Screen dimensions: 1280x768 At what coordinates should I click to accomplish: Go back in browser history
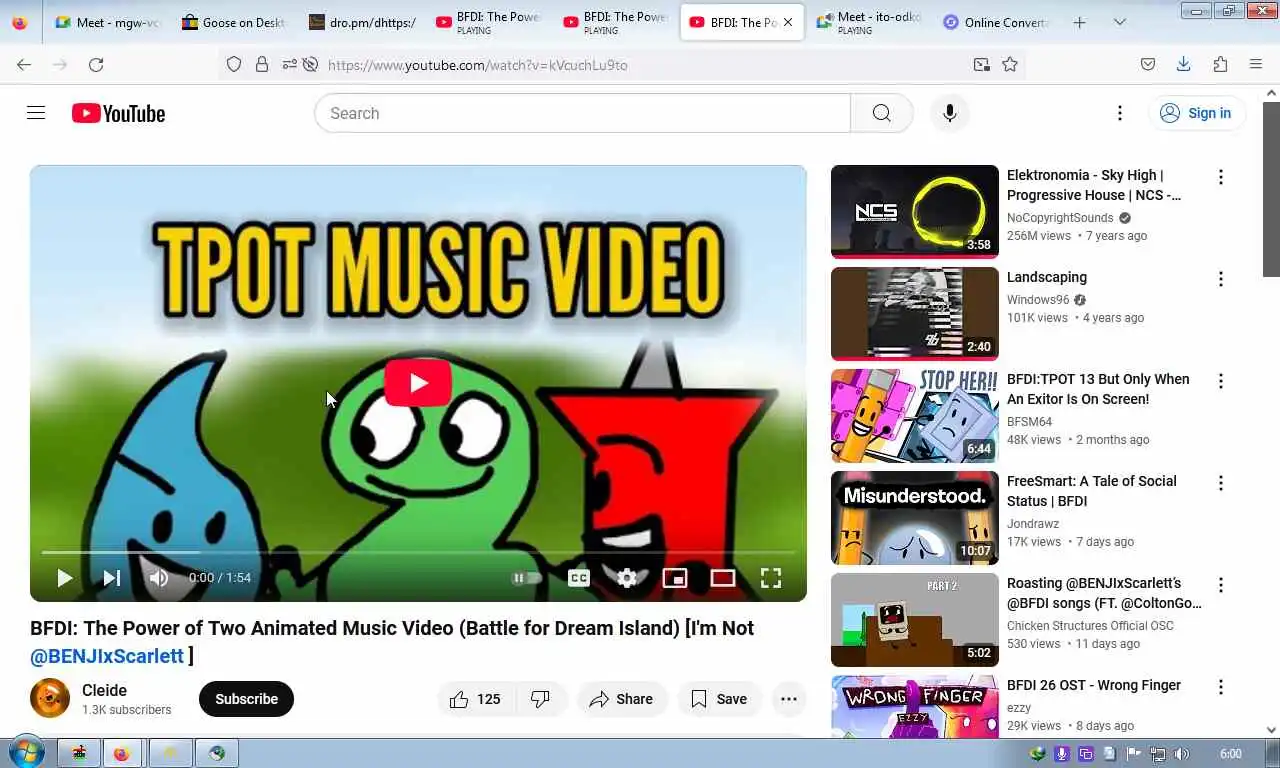tap(24, 64)
